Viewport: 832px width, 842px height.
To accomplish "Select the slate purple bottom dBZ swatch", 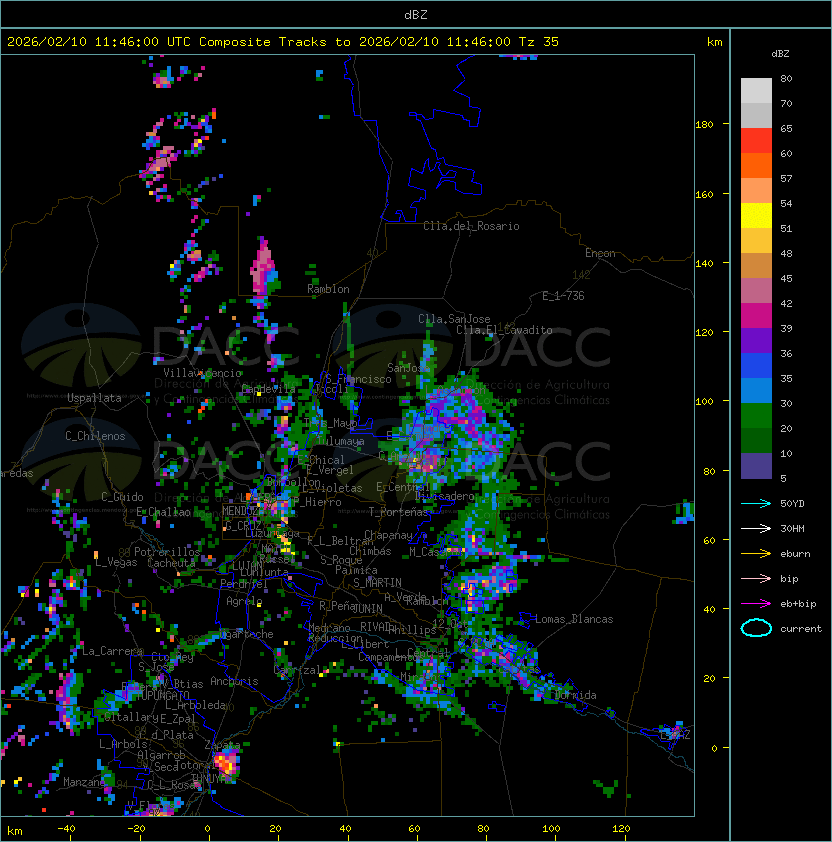I will click(x=756, y=466).
